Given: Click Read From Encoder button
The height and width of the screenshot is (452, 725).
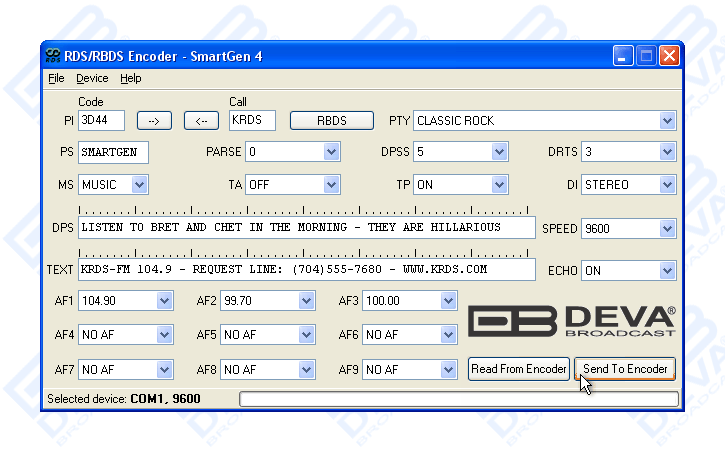Looking at the screenshot, I should tap(519, 369).
